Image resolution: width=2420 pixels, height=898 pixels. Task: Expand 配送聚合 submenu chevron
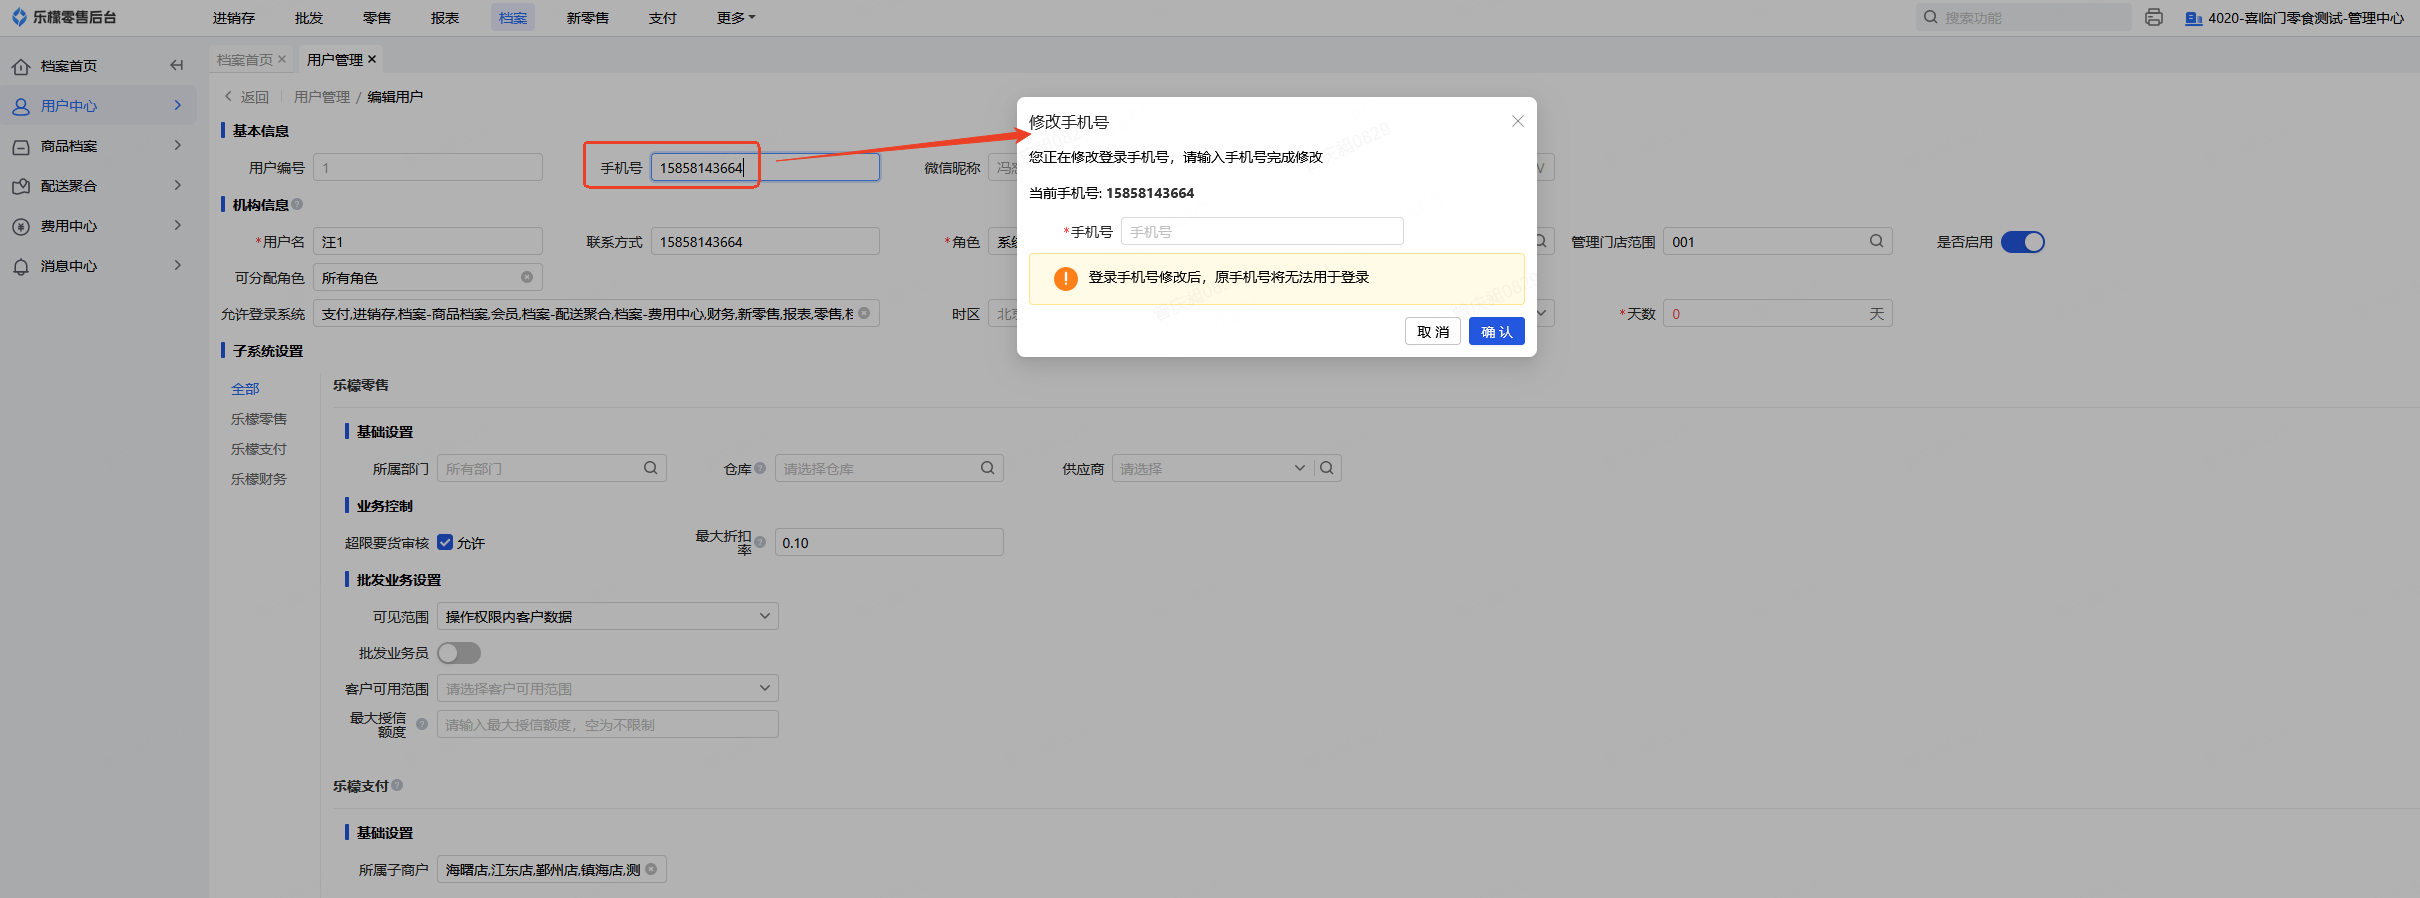pos(178,186)
